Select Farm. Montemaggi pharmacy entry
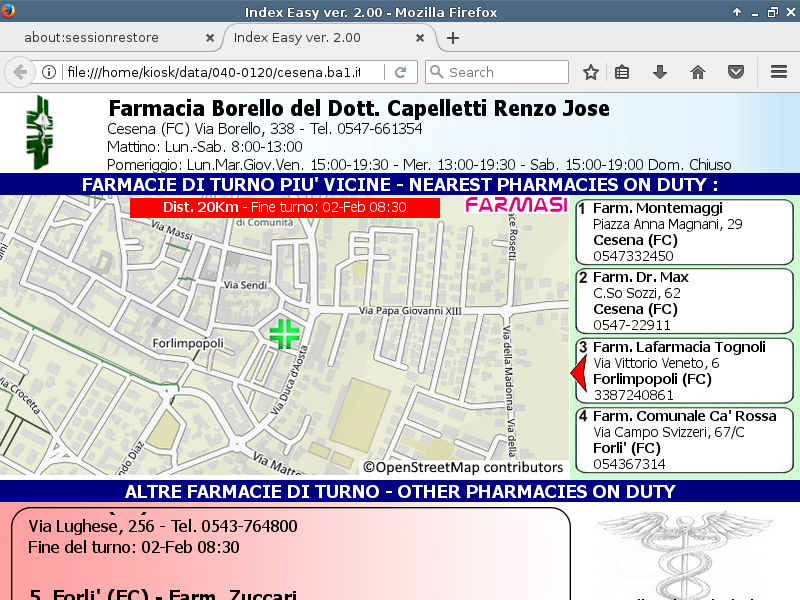This screenshot has width=800, height=600. [684, 232]
